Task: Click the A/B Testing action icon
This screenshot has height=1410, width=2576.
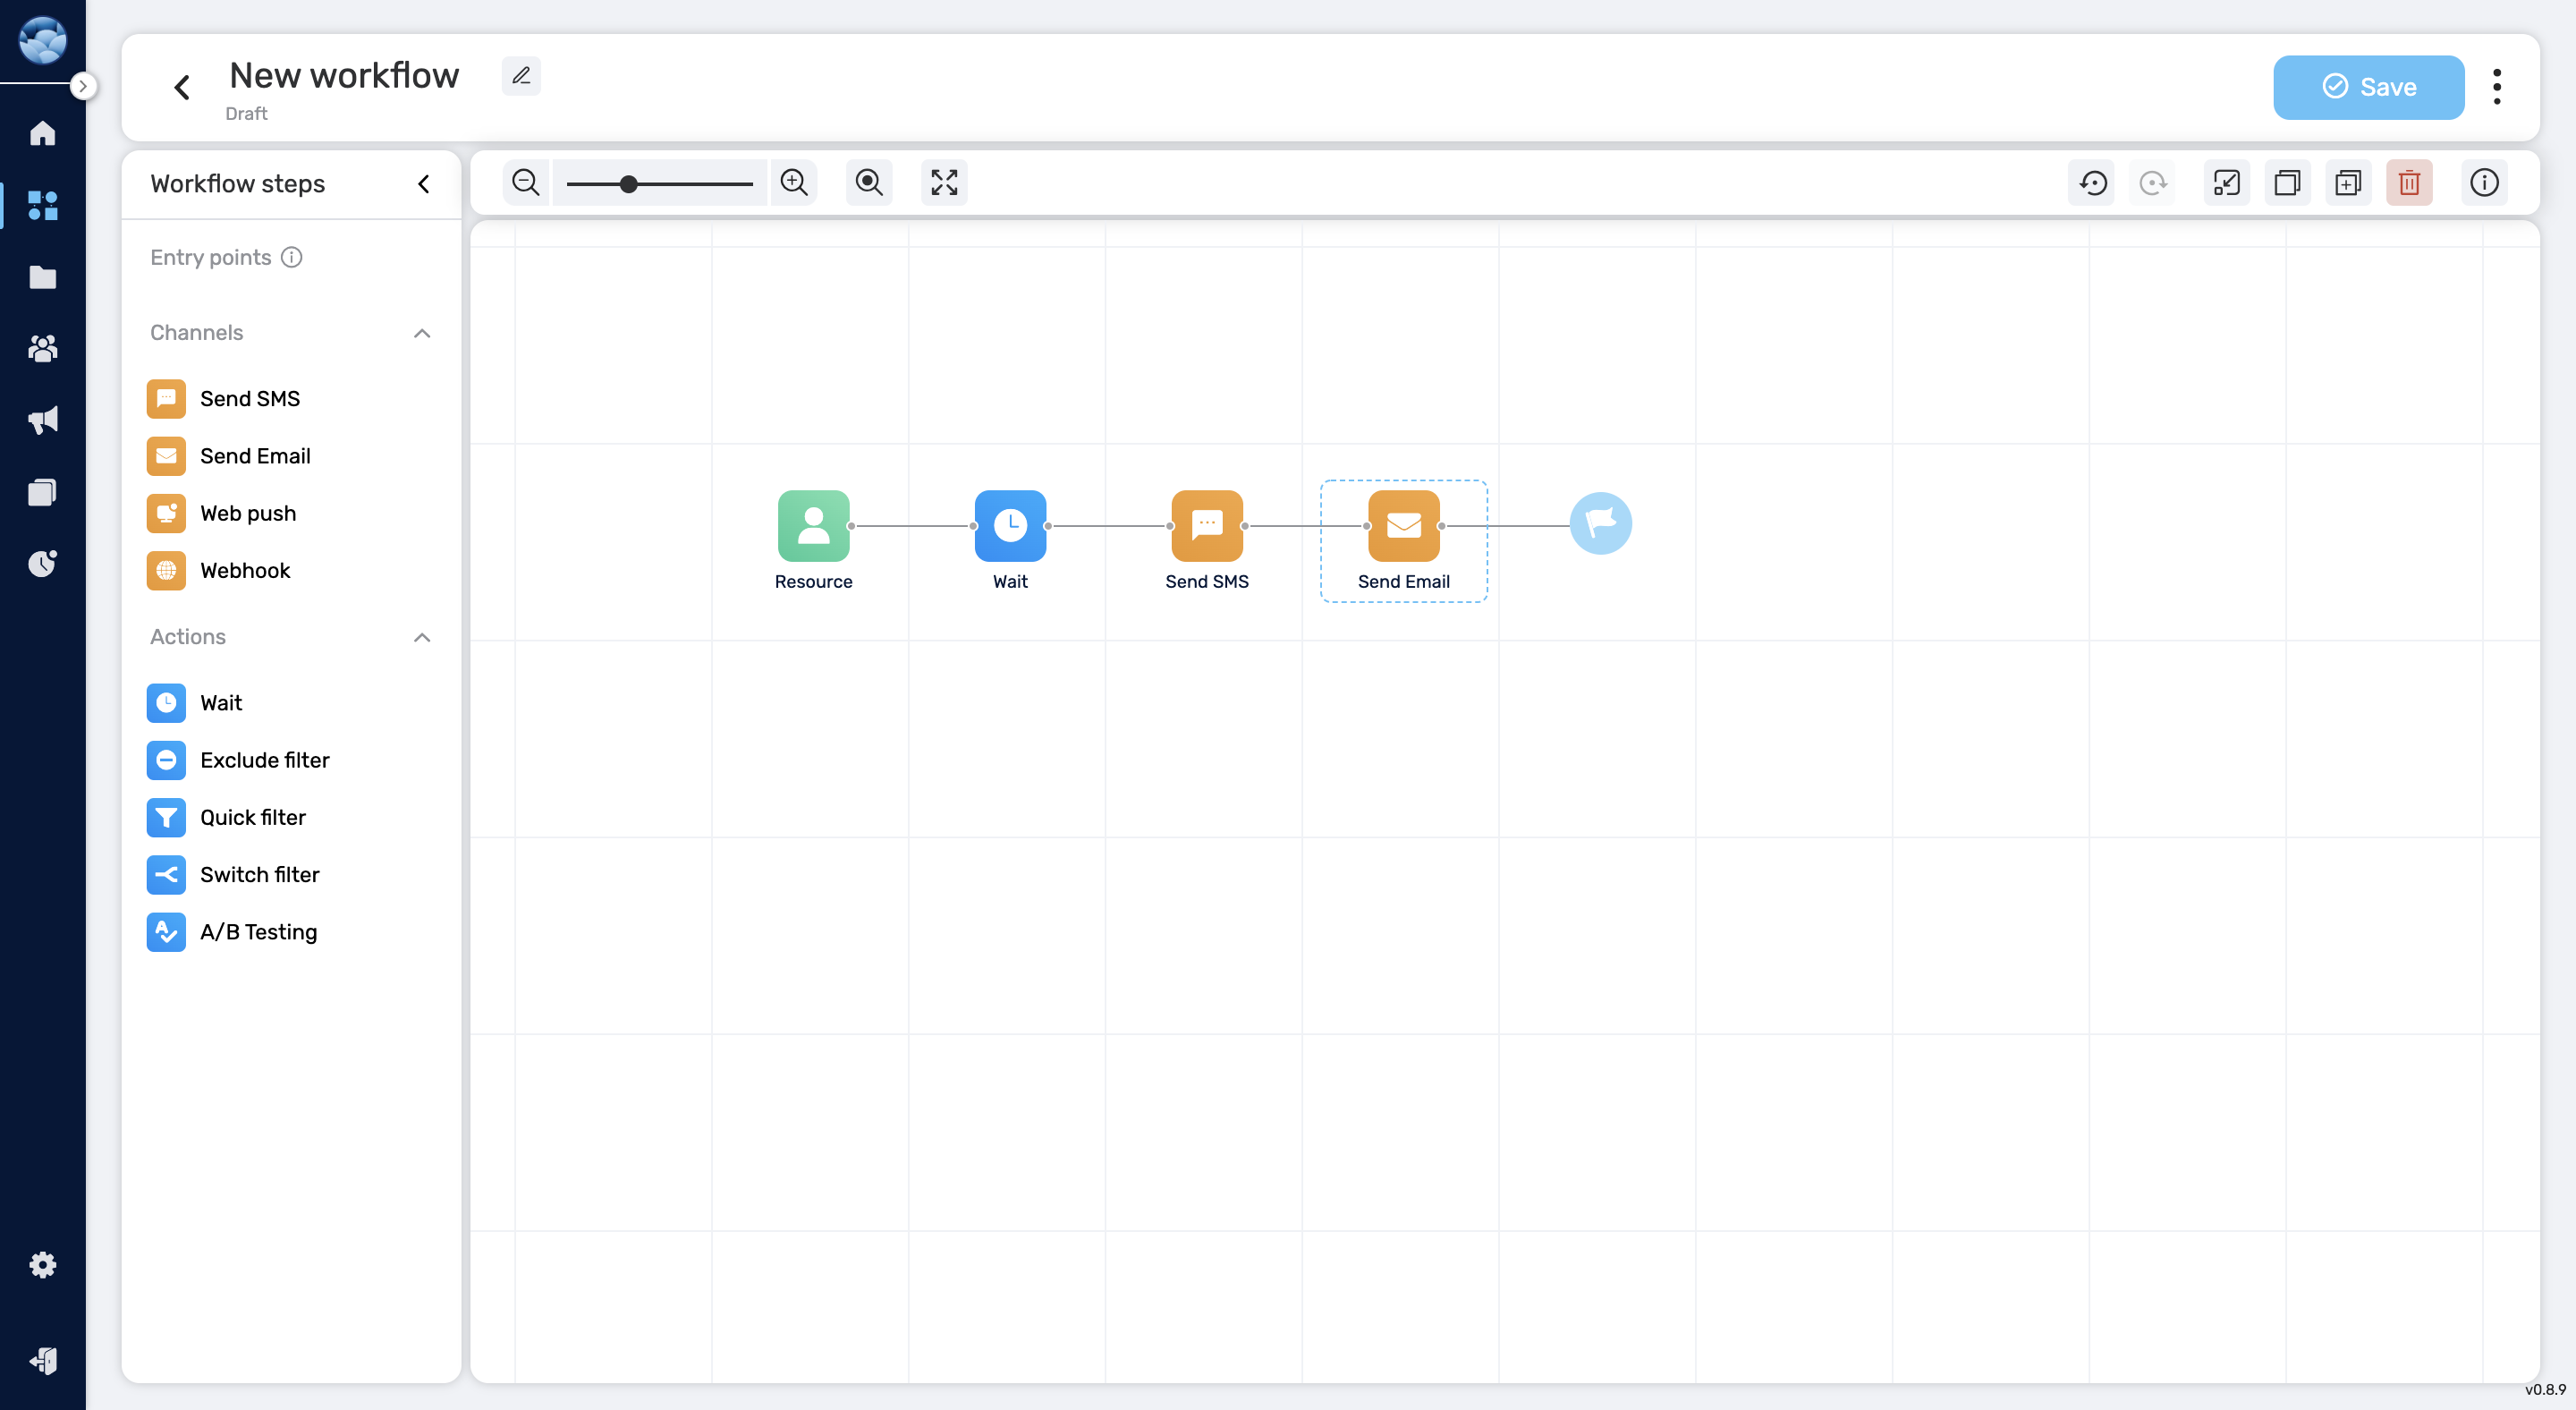Action: point(166,932)
